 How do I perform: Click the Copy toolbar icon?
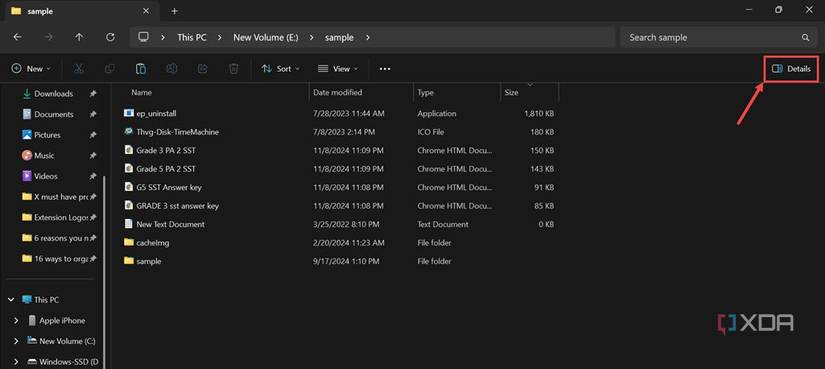point(109,68)
